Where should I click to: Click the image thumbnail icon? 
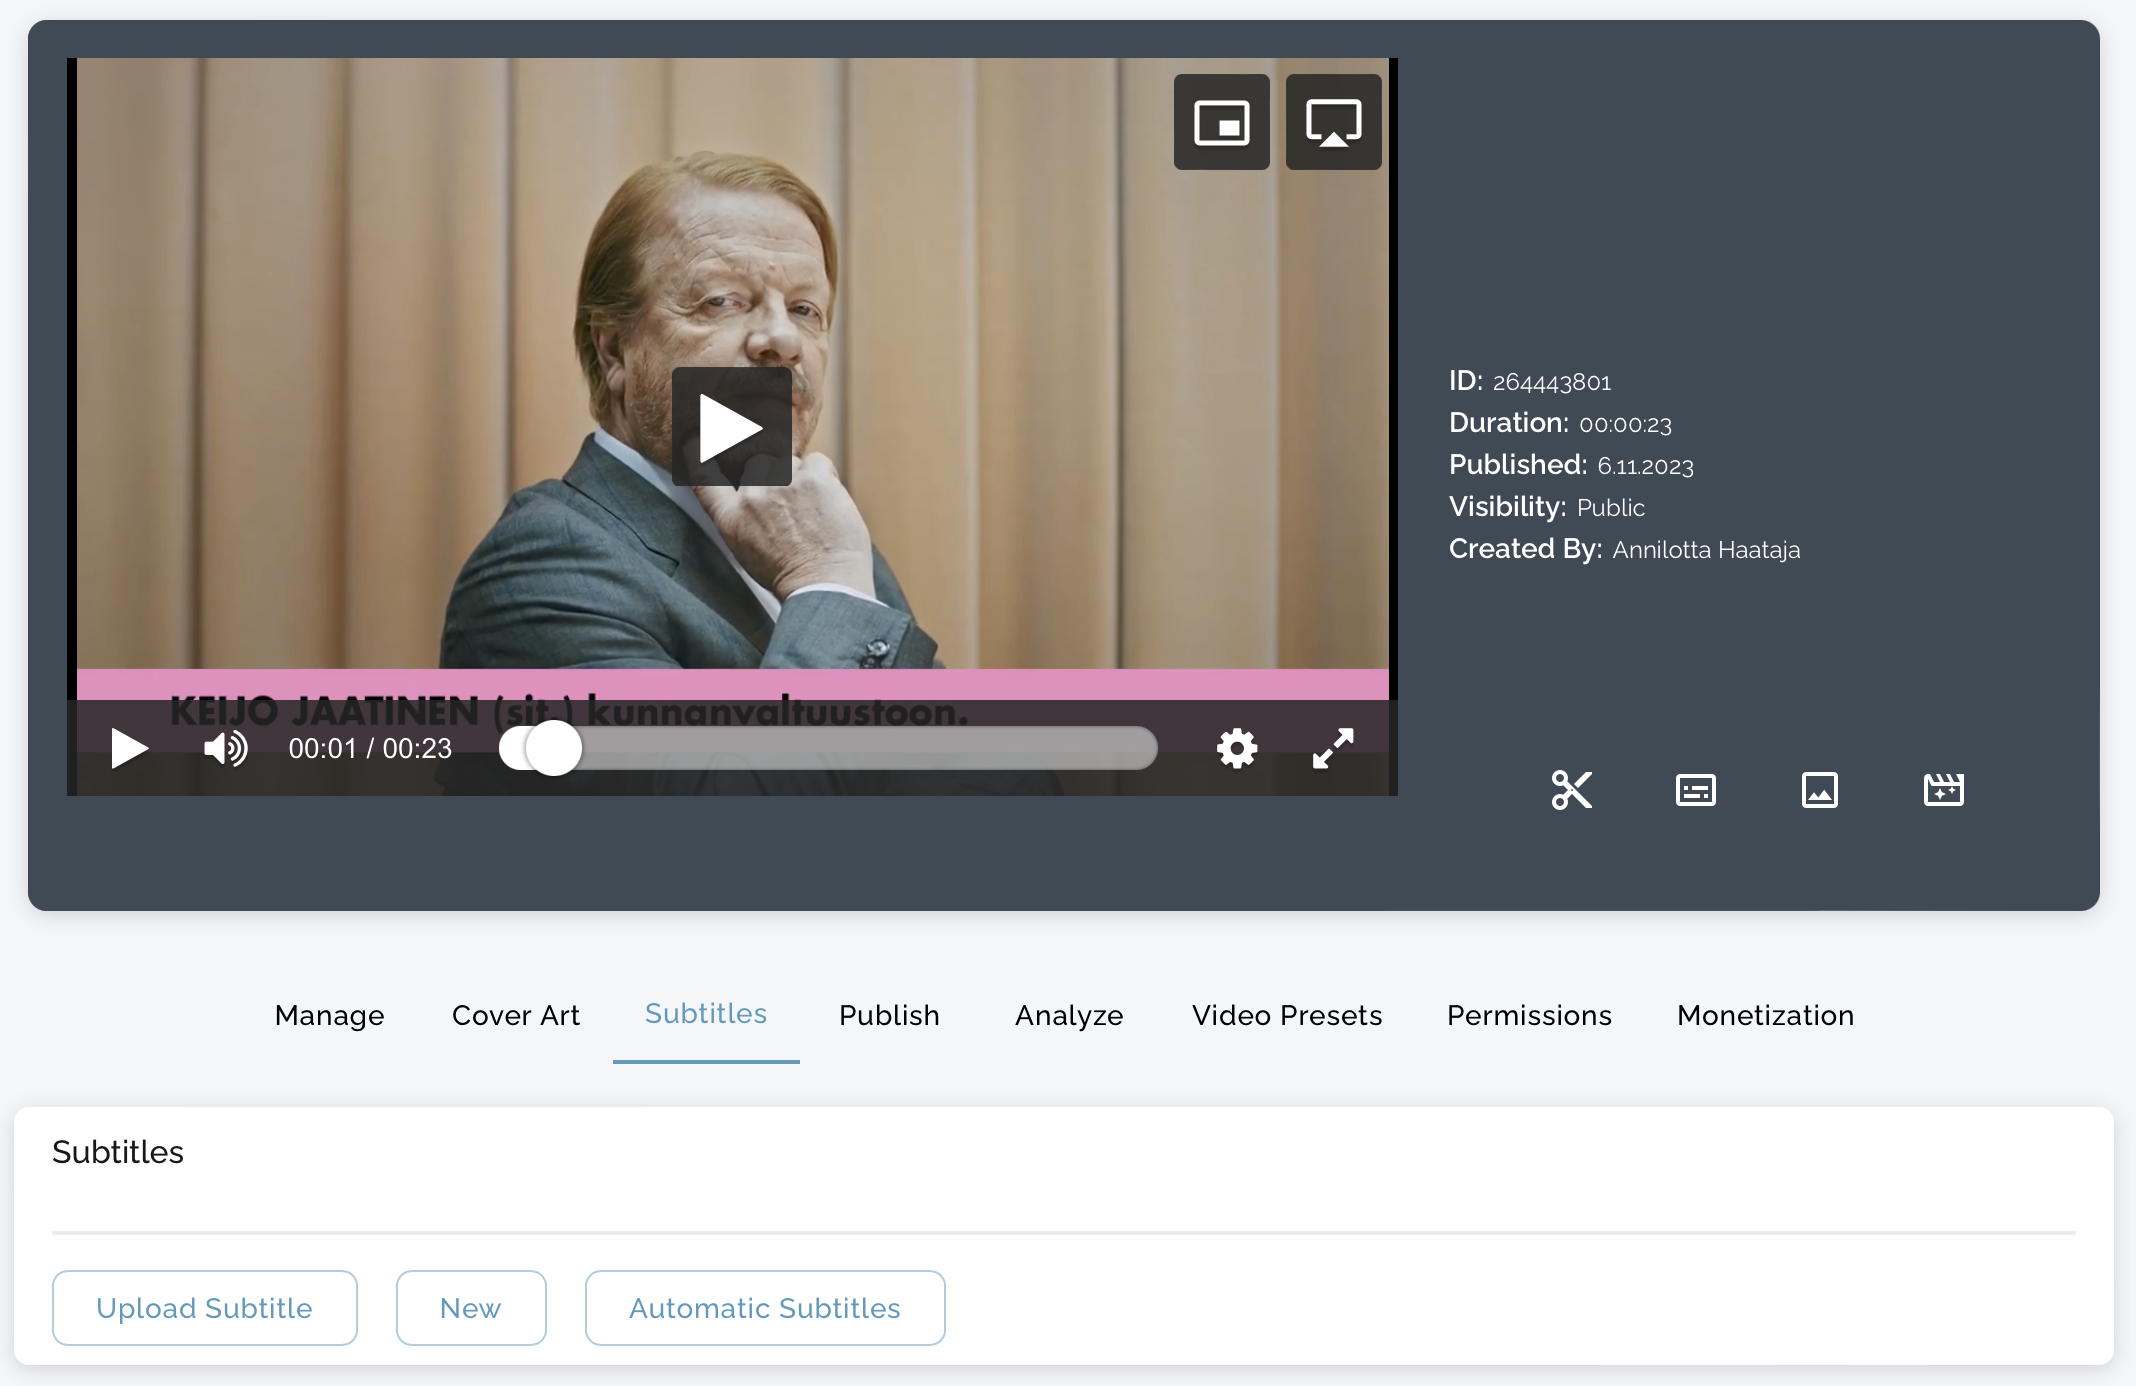[1819, 790]
